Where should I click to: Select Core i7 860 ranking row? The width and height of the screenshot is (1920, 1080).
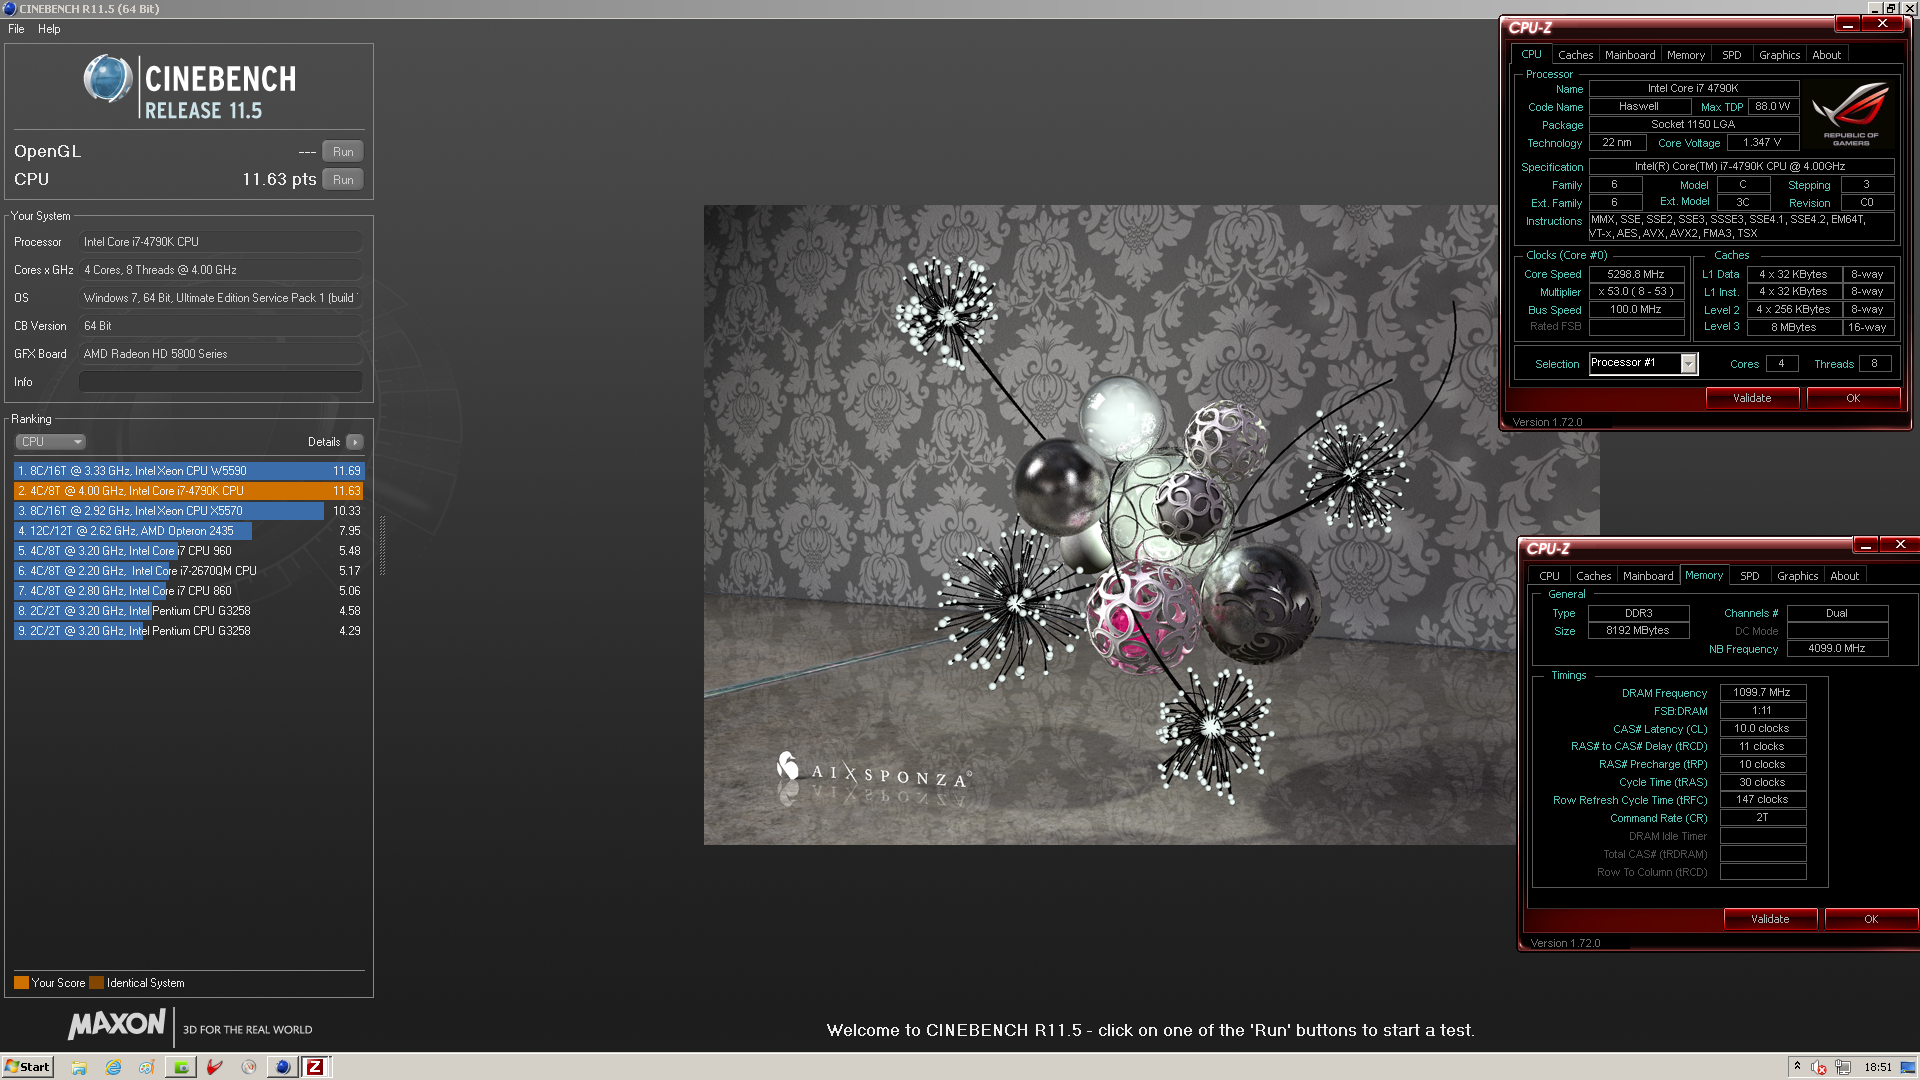[189, 591]
